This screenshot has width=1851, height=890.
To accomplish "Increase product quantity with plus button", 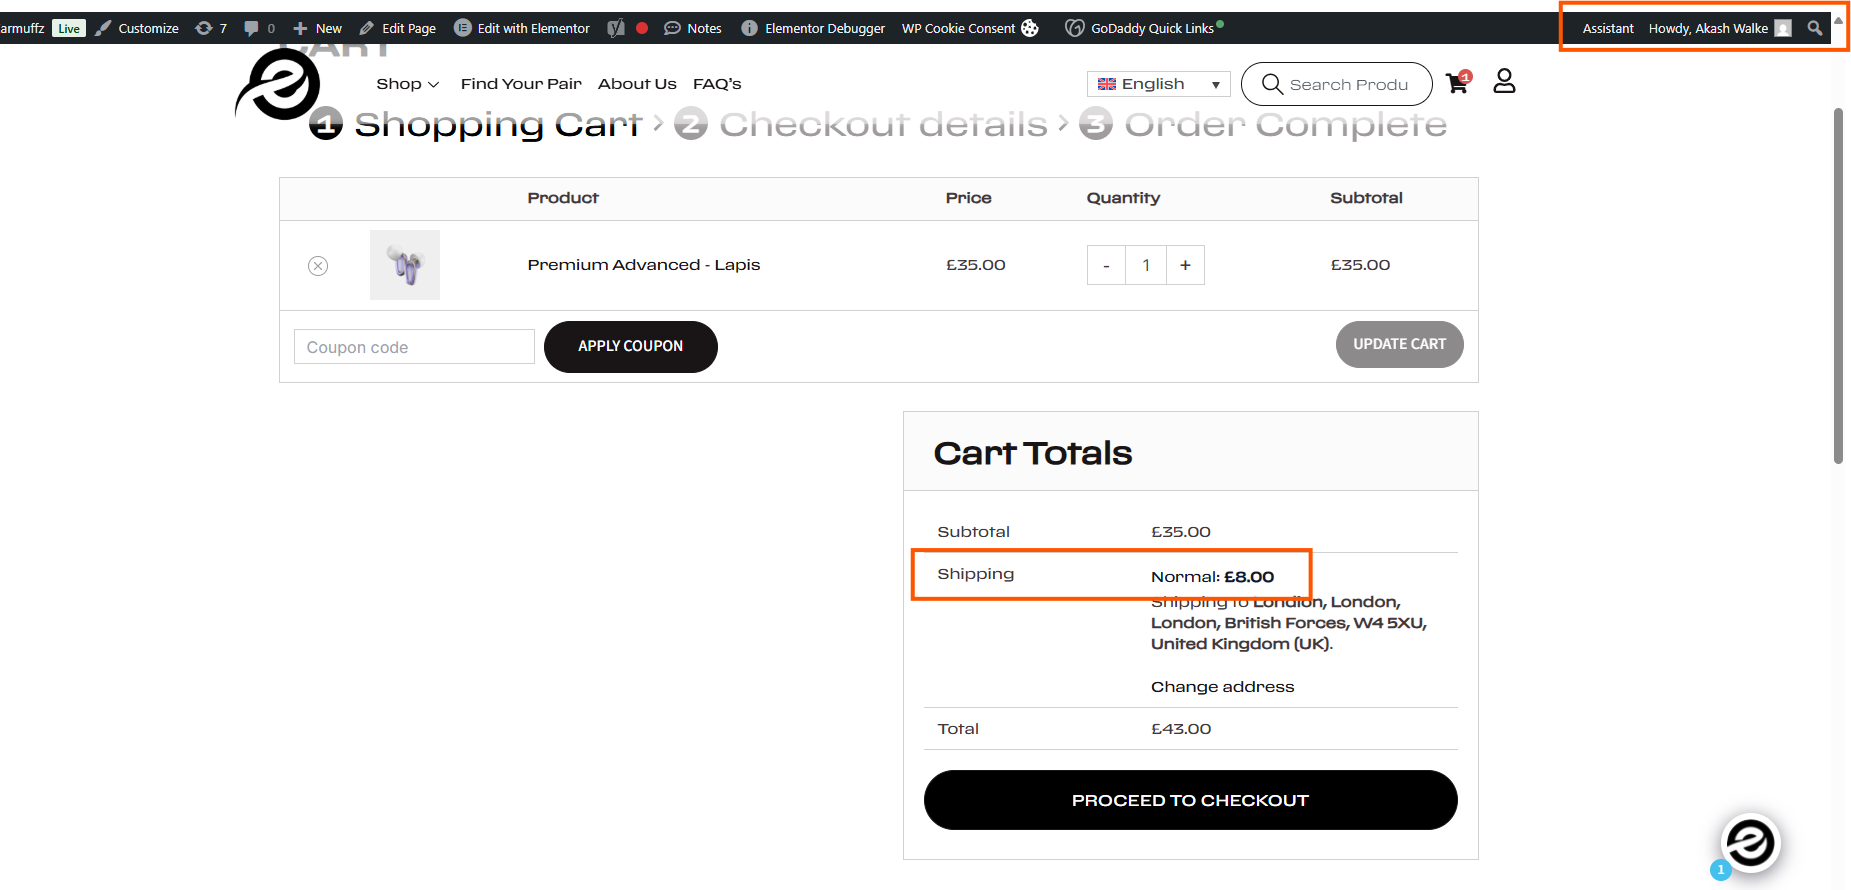I will (1185, 265).
